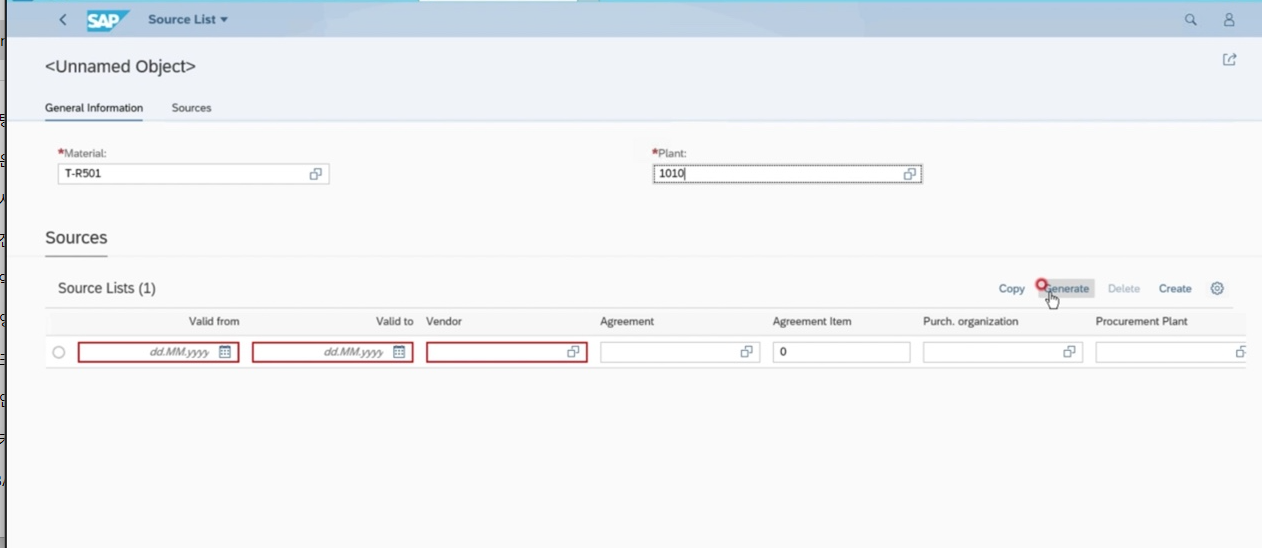1262x548 pixels.
Task: Click the Valid to column header
Action: click(x=394, y=321)
